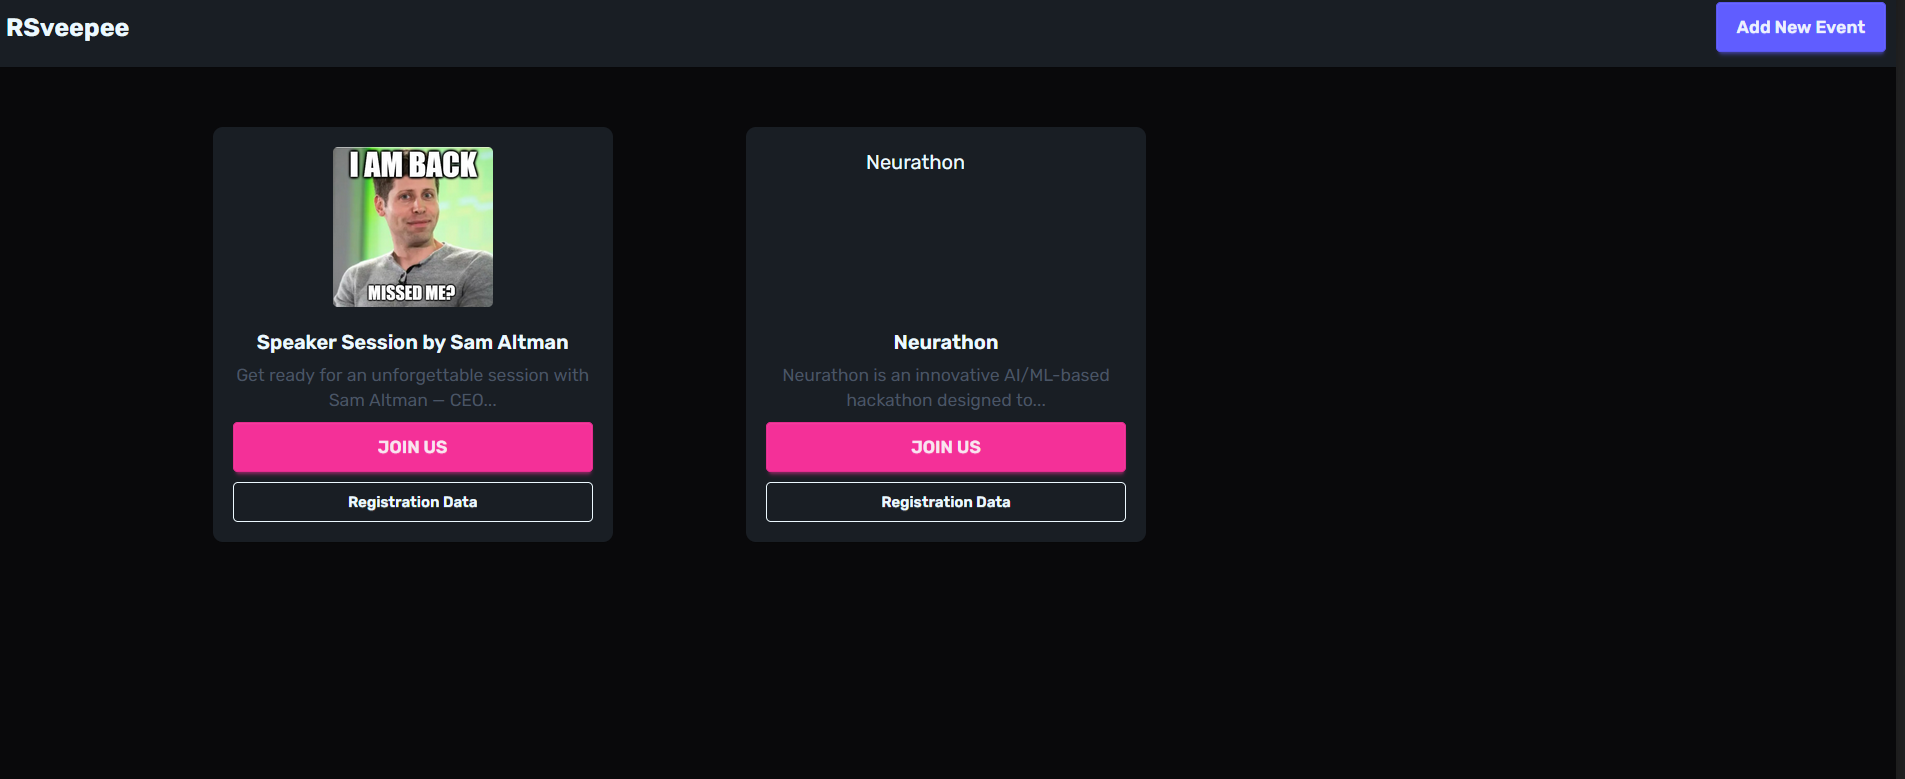Click the MISSED ME? caption on the meme
This screenshot has height=779, width=1905.
tap(411, 293)
